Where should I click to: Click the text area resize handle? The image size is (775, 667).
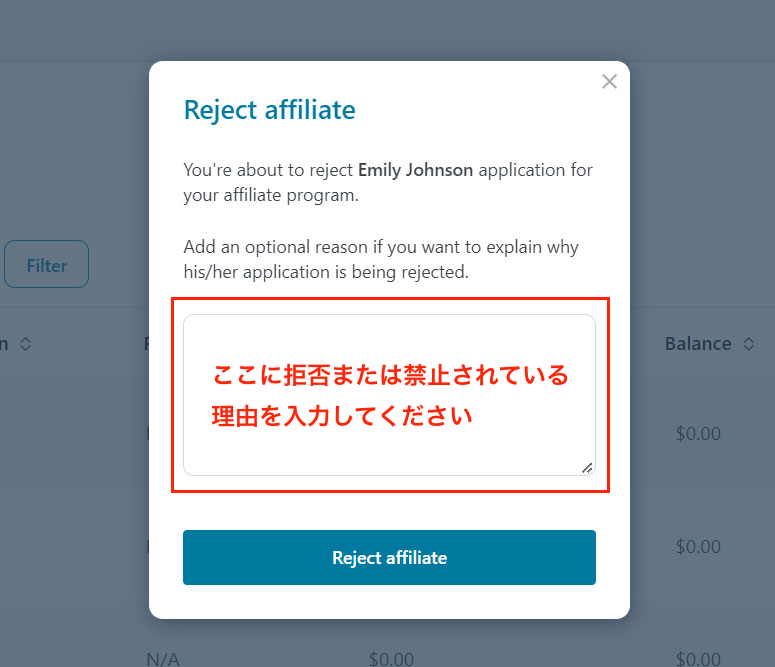pos(587,467)
